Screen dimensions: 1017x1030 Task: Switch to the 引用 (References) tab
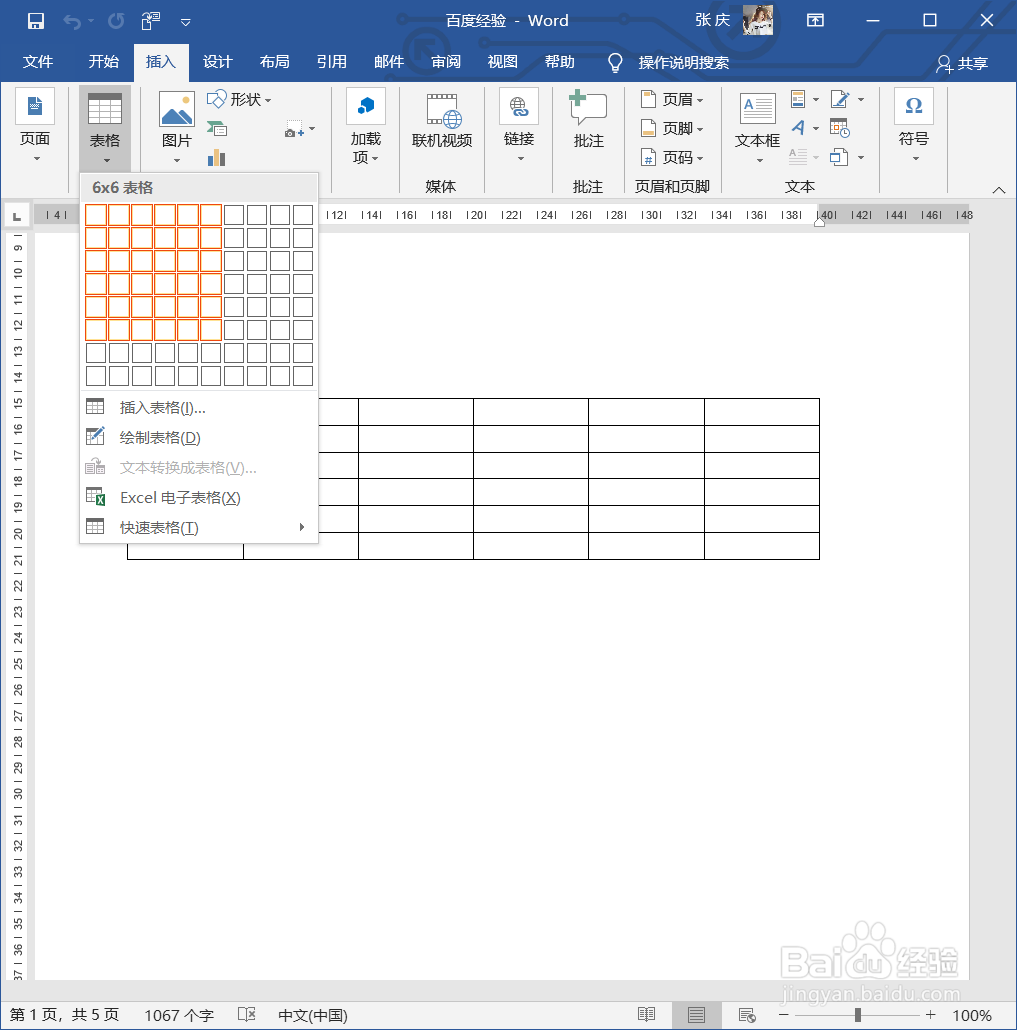pyautogui.click(x=332, y=62)
